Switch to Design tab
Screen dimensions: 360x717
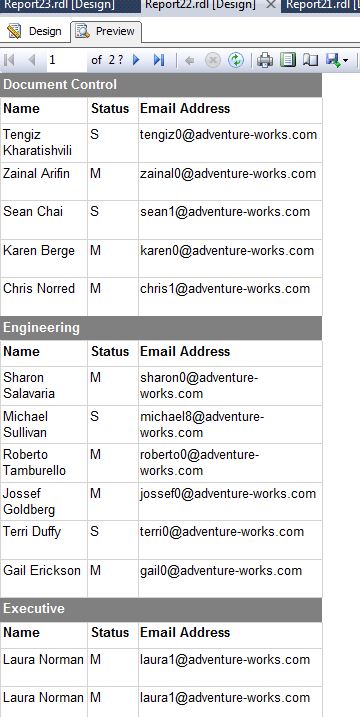35,32
